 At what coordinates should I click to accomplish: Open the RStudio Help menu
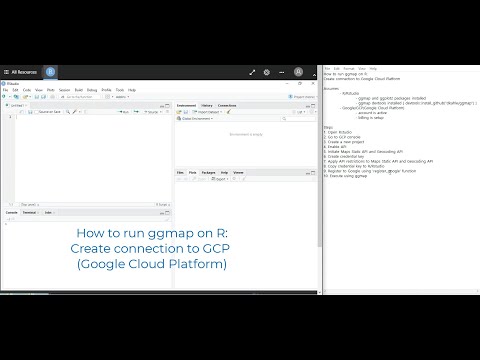[132, 90]
